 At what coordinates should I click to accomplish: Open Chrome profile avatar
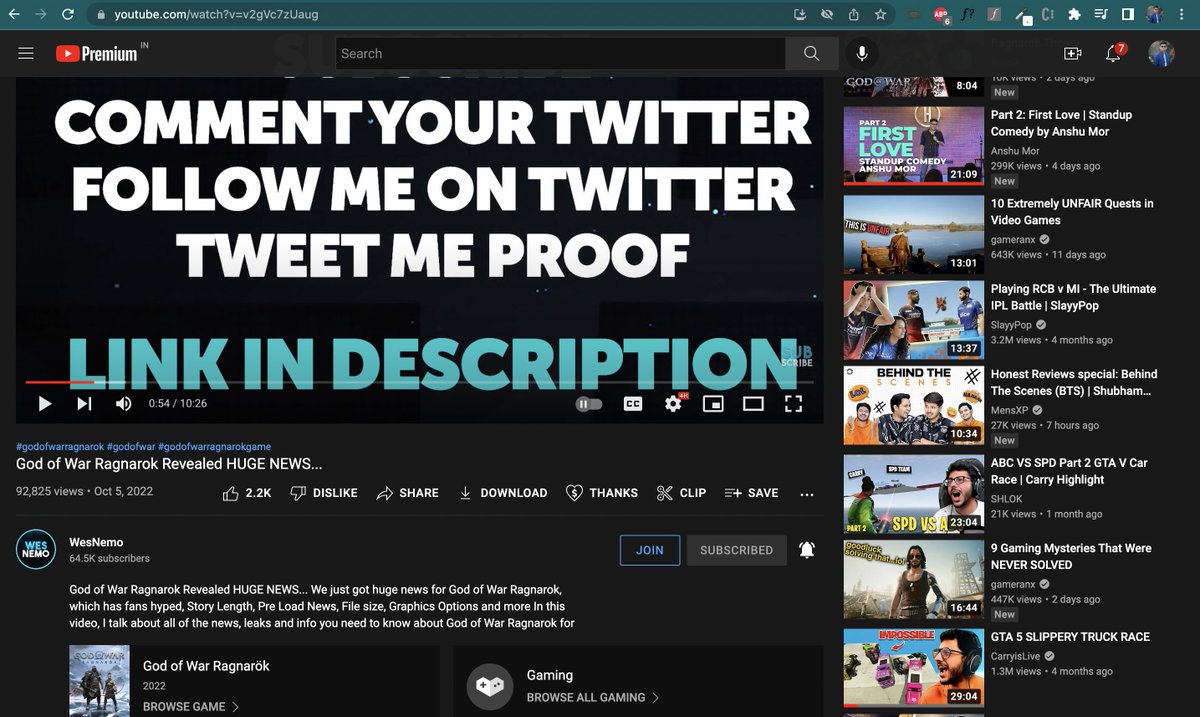coord(1155,15)
